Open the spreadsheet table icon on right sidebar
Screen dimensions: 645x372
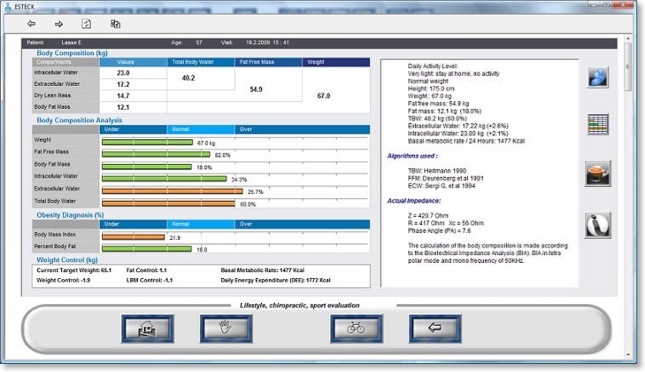click(x=598, y=125)
